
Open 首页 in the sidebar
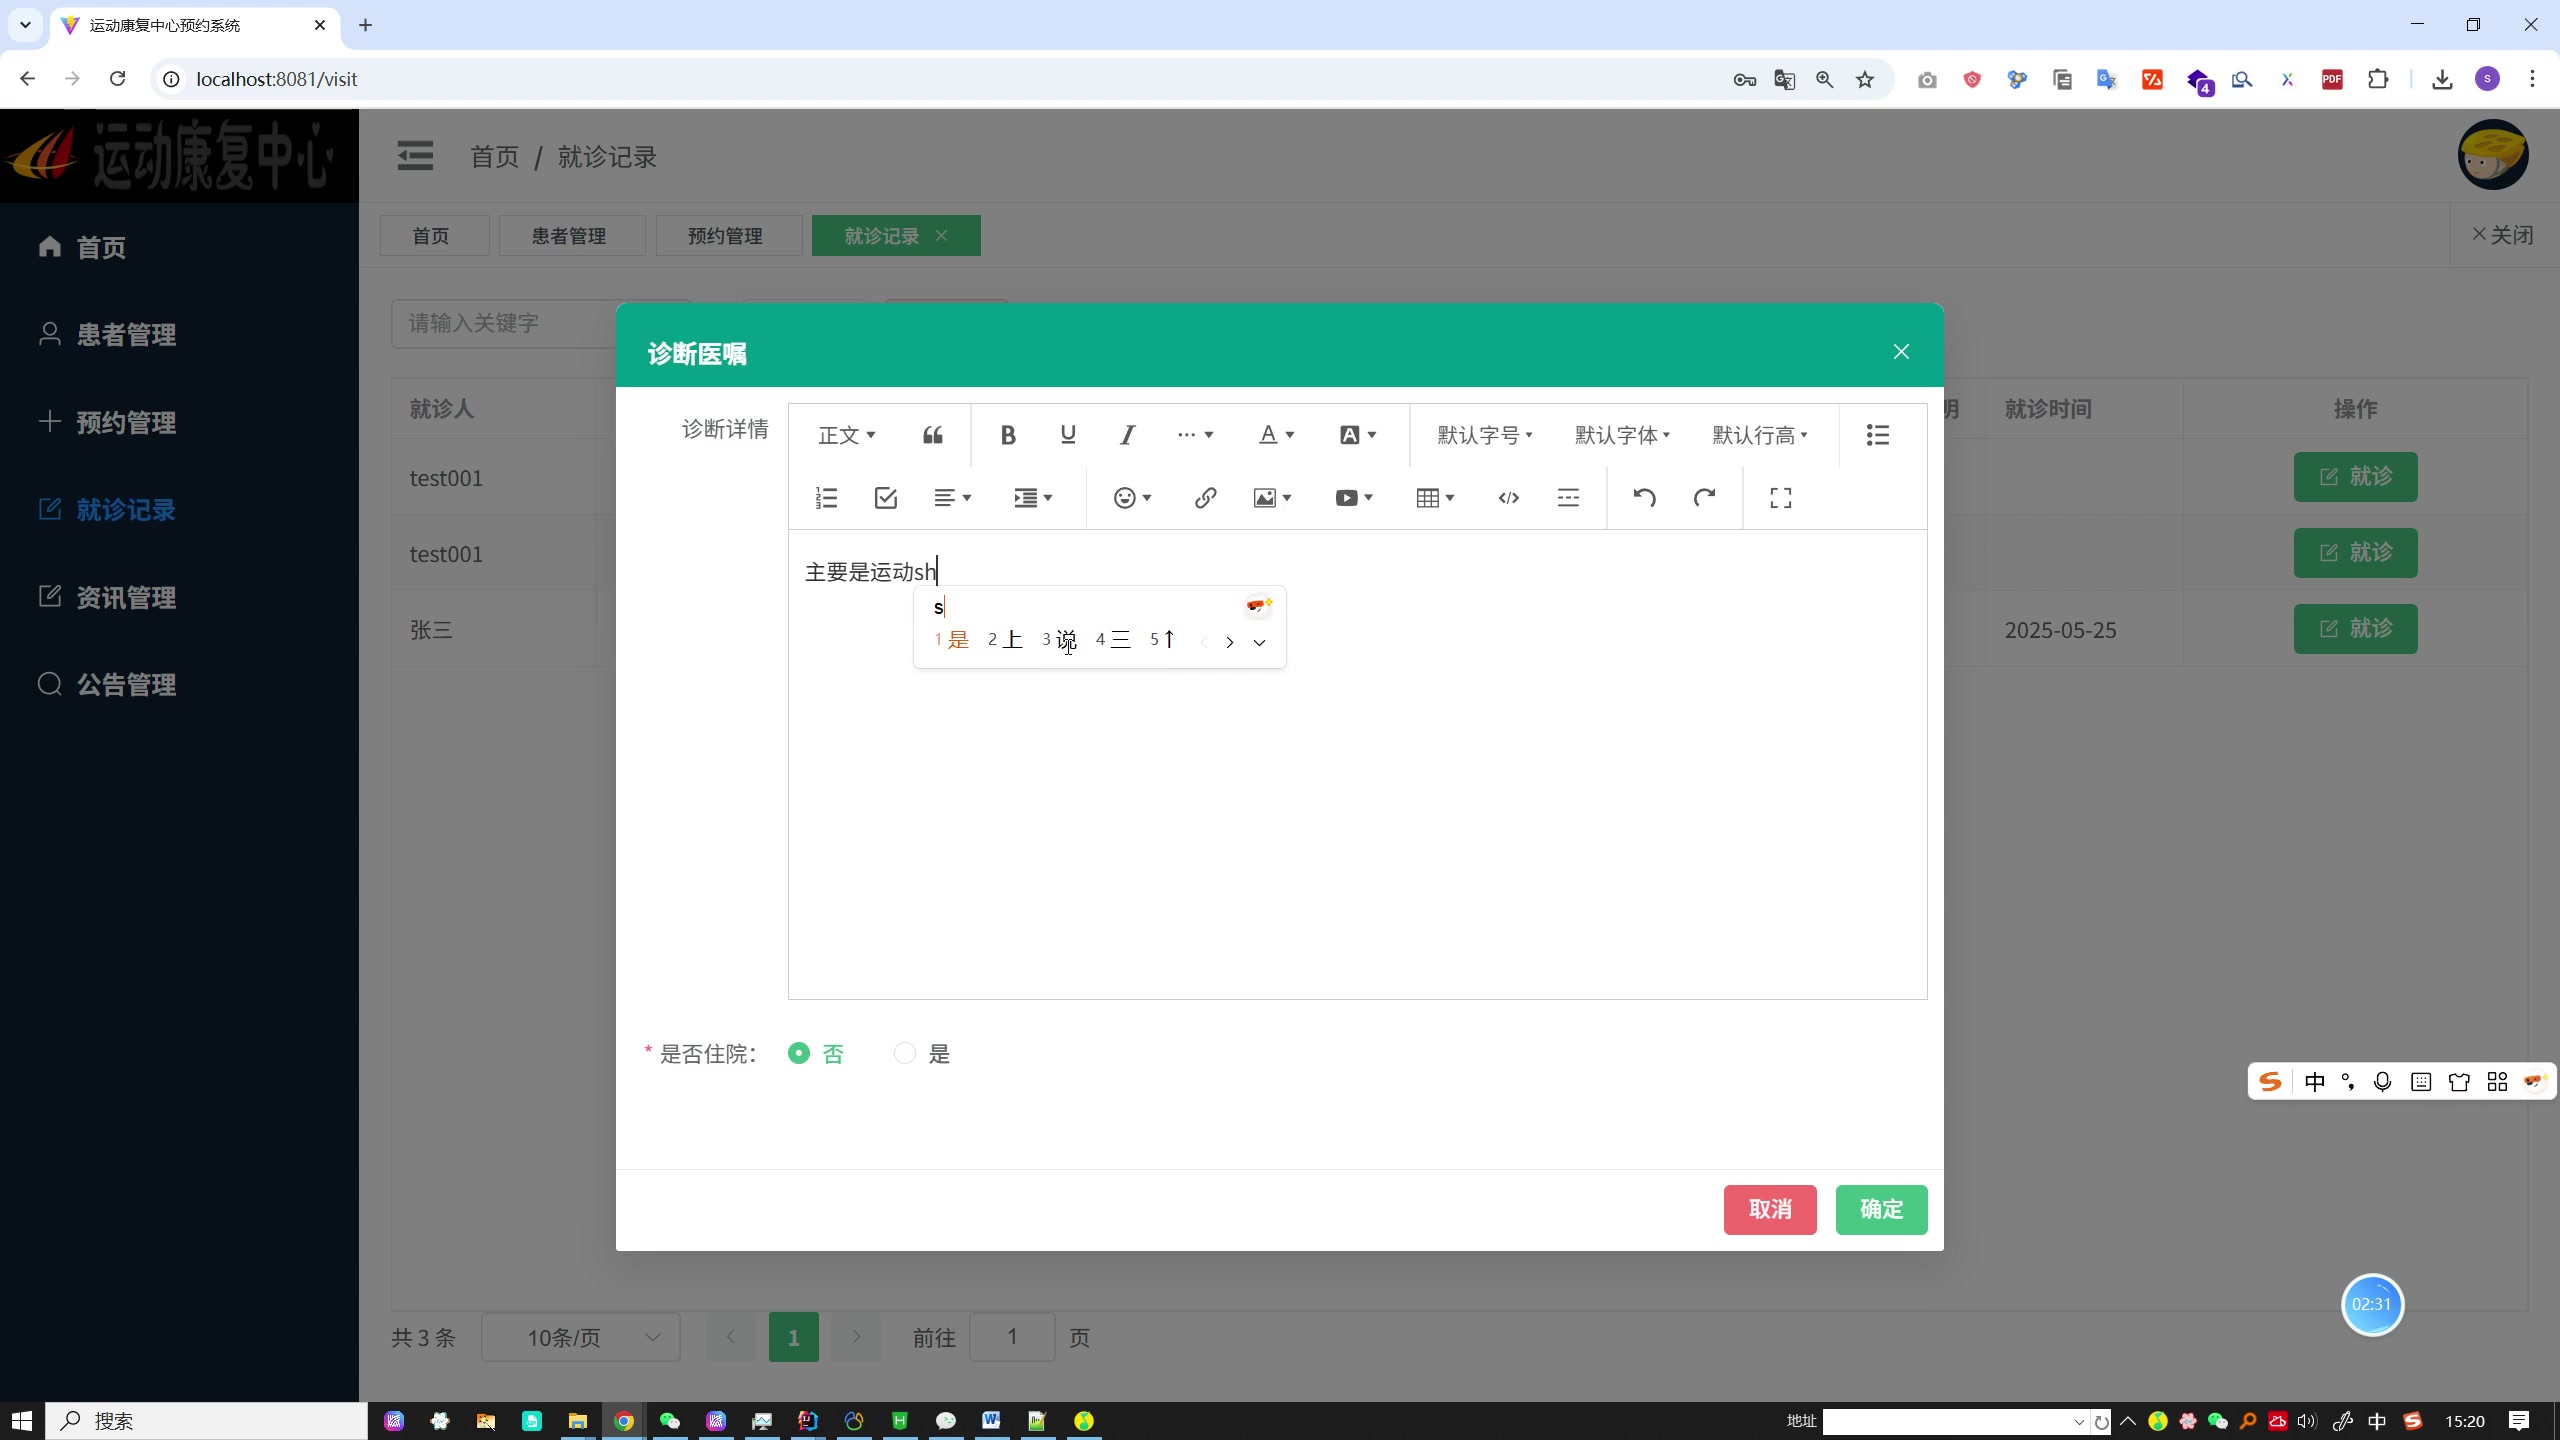click(x=101, y=247)
